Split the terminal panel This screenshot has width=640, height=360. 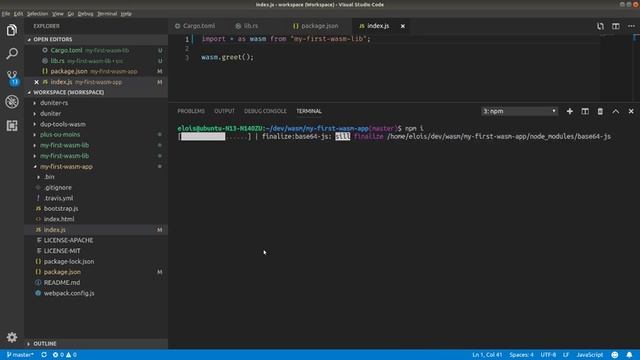click(x=585, y=111)
